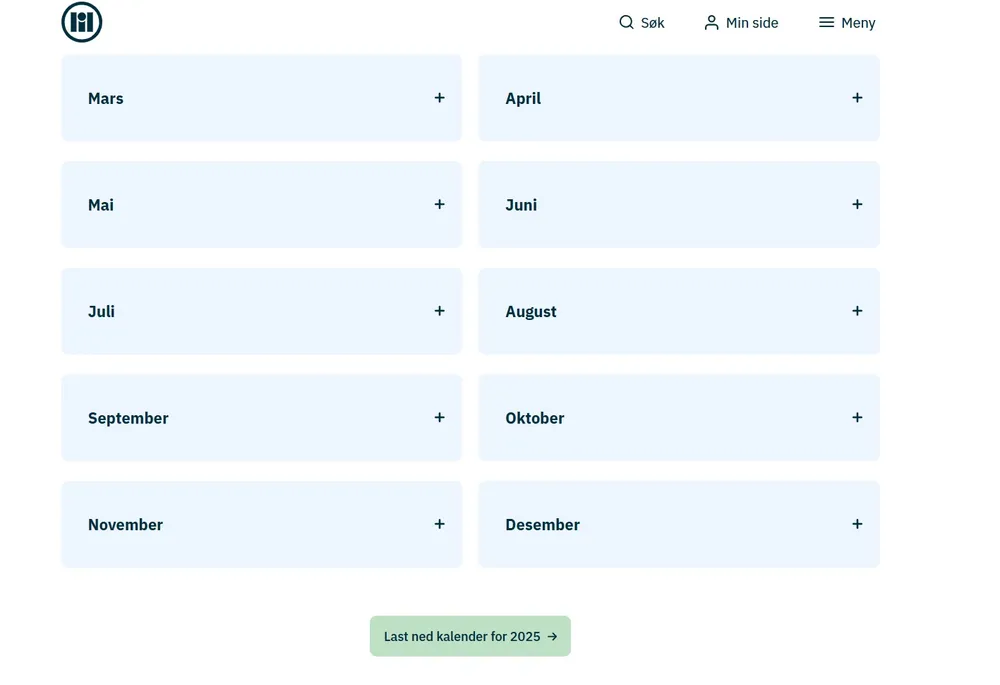Click the circular site logo in header
The height and width of the screenshot is (685, 1000).
tap(82, 22)
